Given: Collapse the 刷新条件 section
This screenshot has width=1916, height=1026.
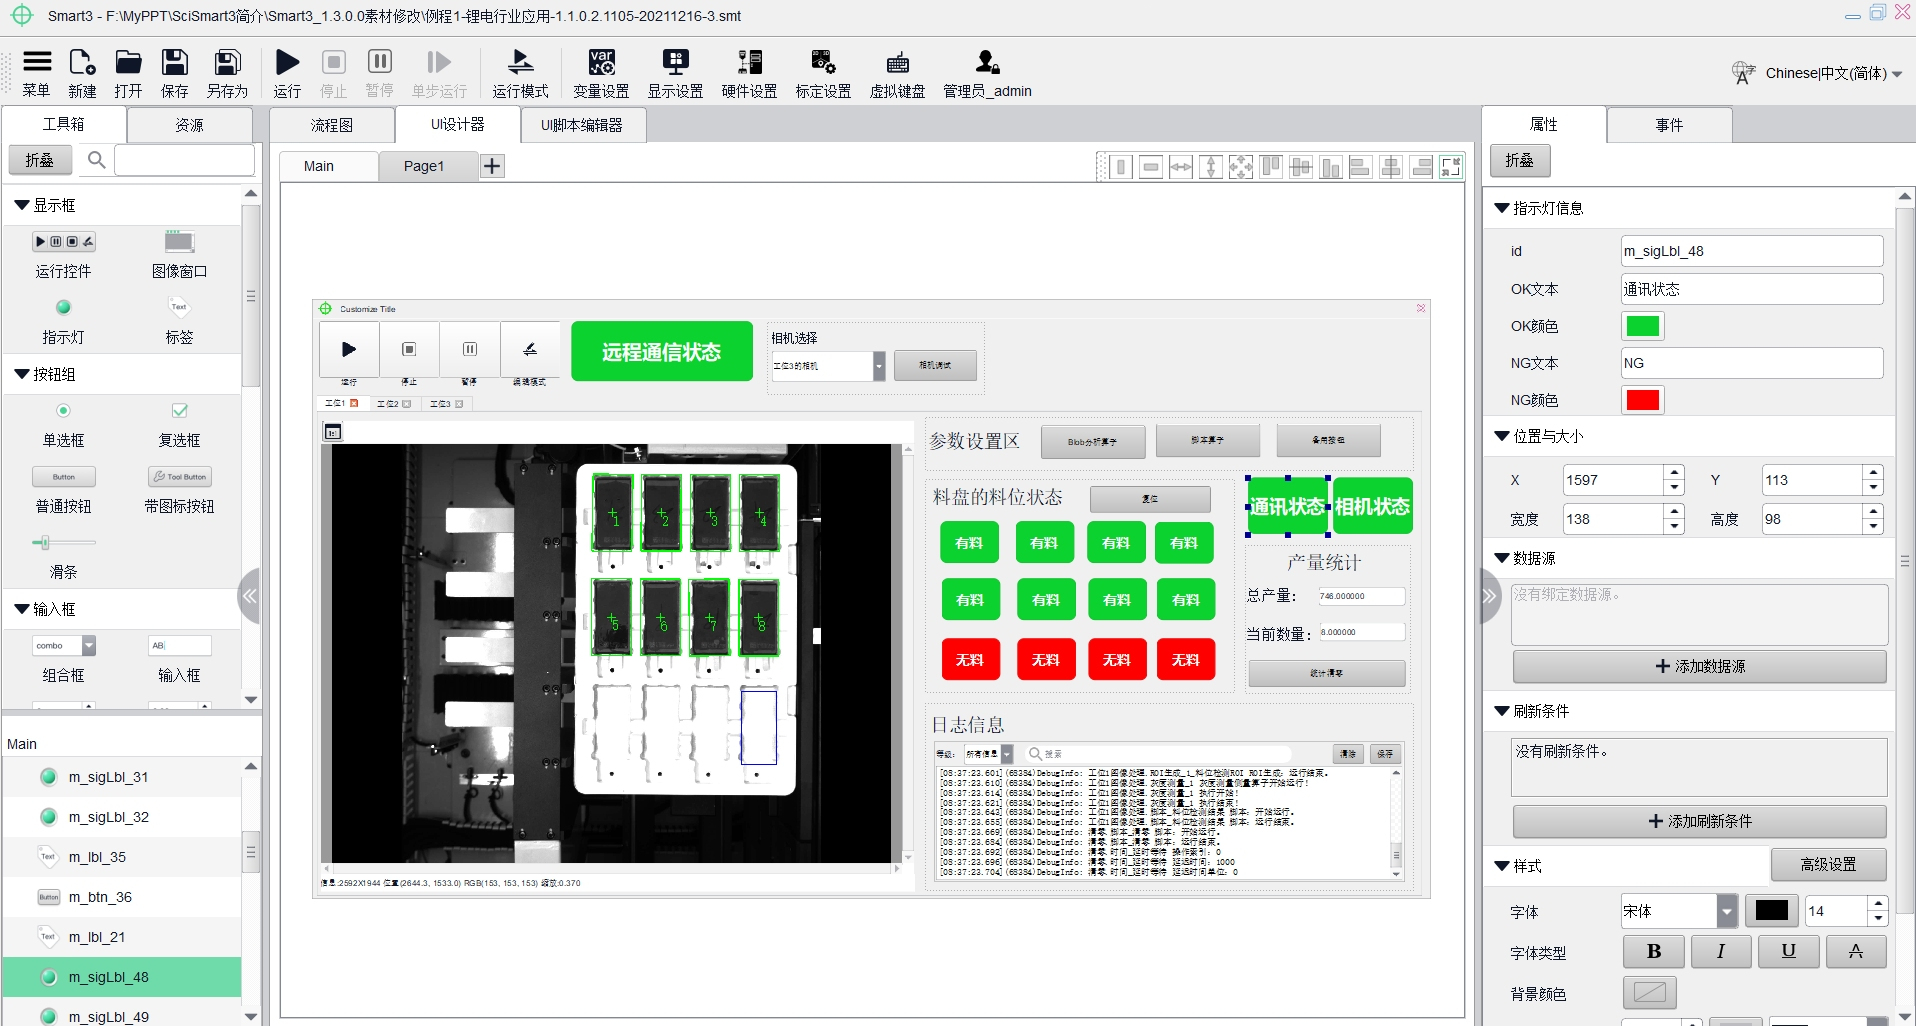Looking at the screenshot, I should coord(1501,711).
